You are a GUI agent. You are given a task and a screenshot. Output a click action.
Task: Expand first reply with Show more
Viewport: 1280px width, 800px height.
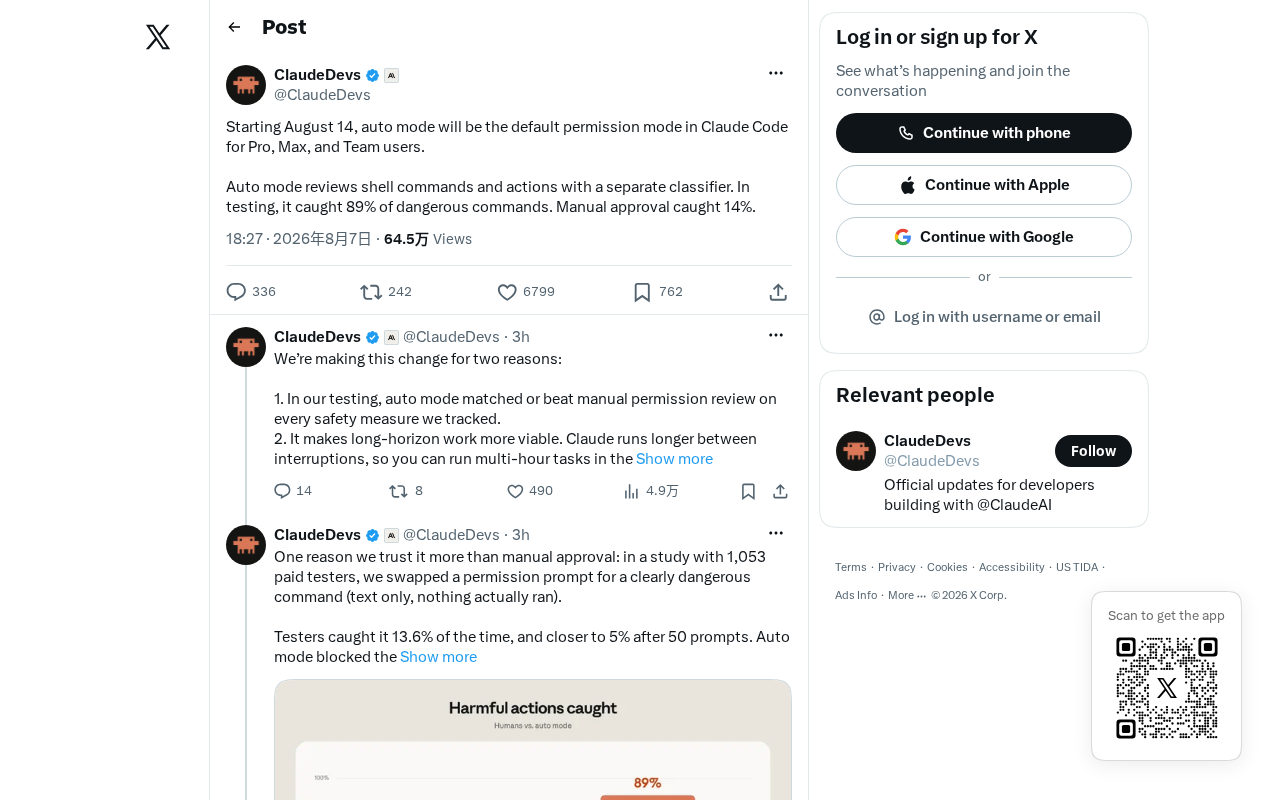tap(674, 459)
